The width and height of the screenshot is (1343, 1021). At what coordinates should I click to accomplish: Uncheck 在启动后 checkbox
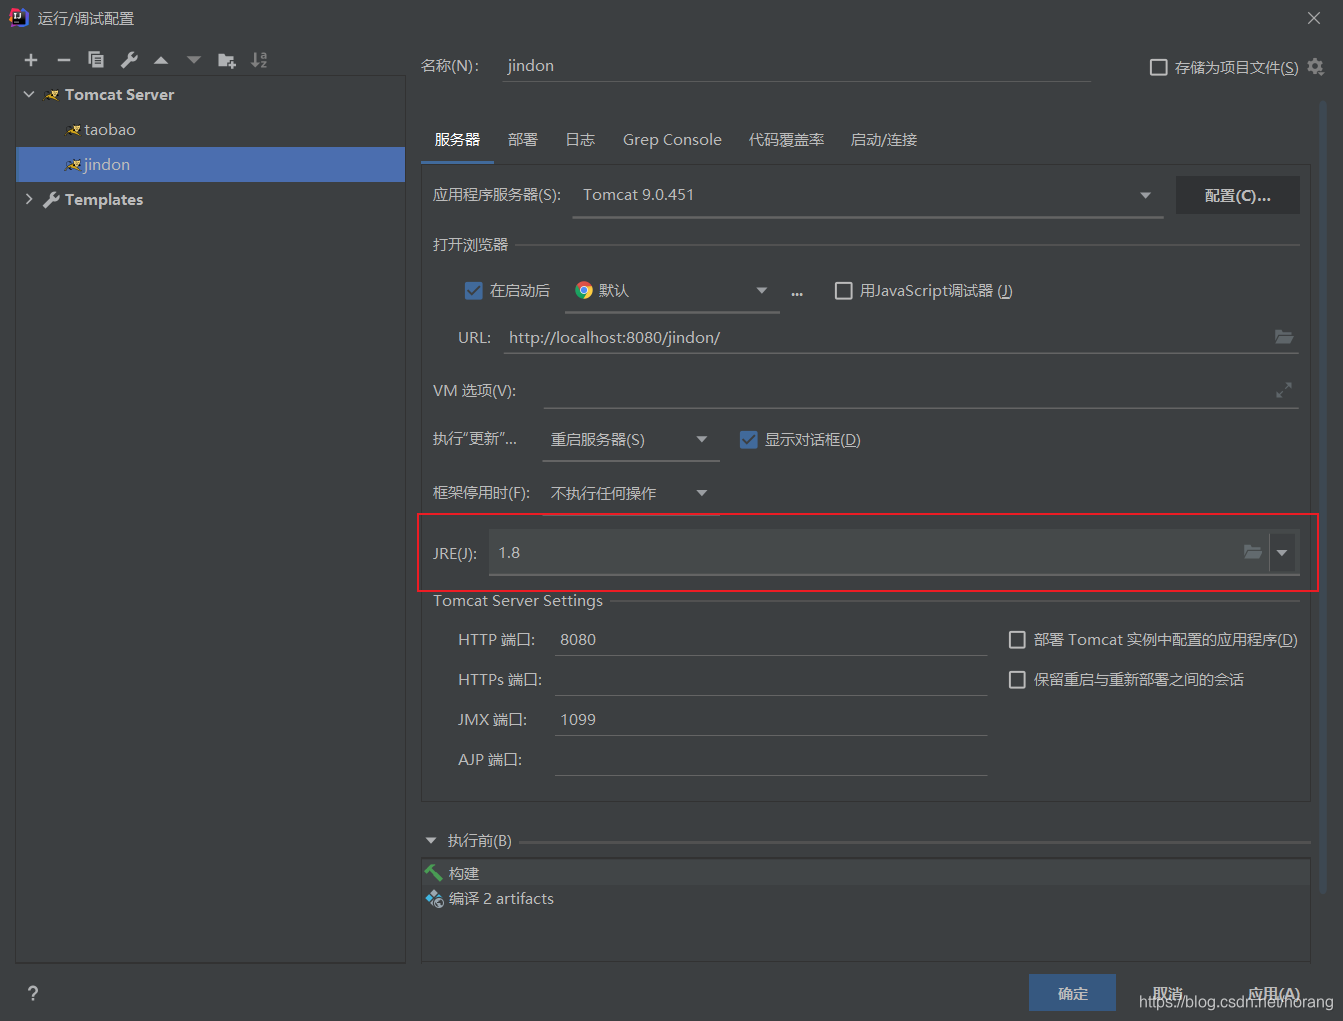[474, 290]
